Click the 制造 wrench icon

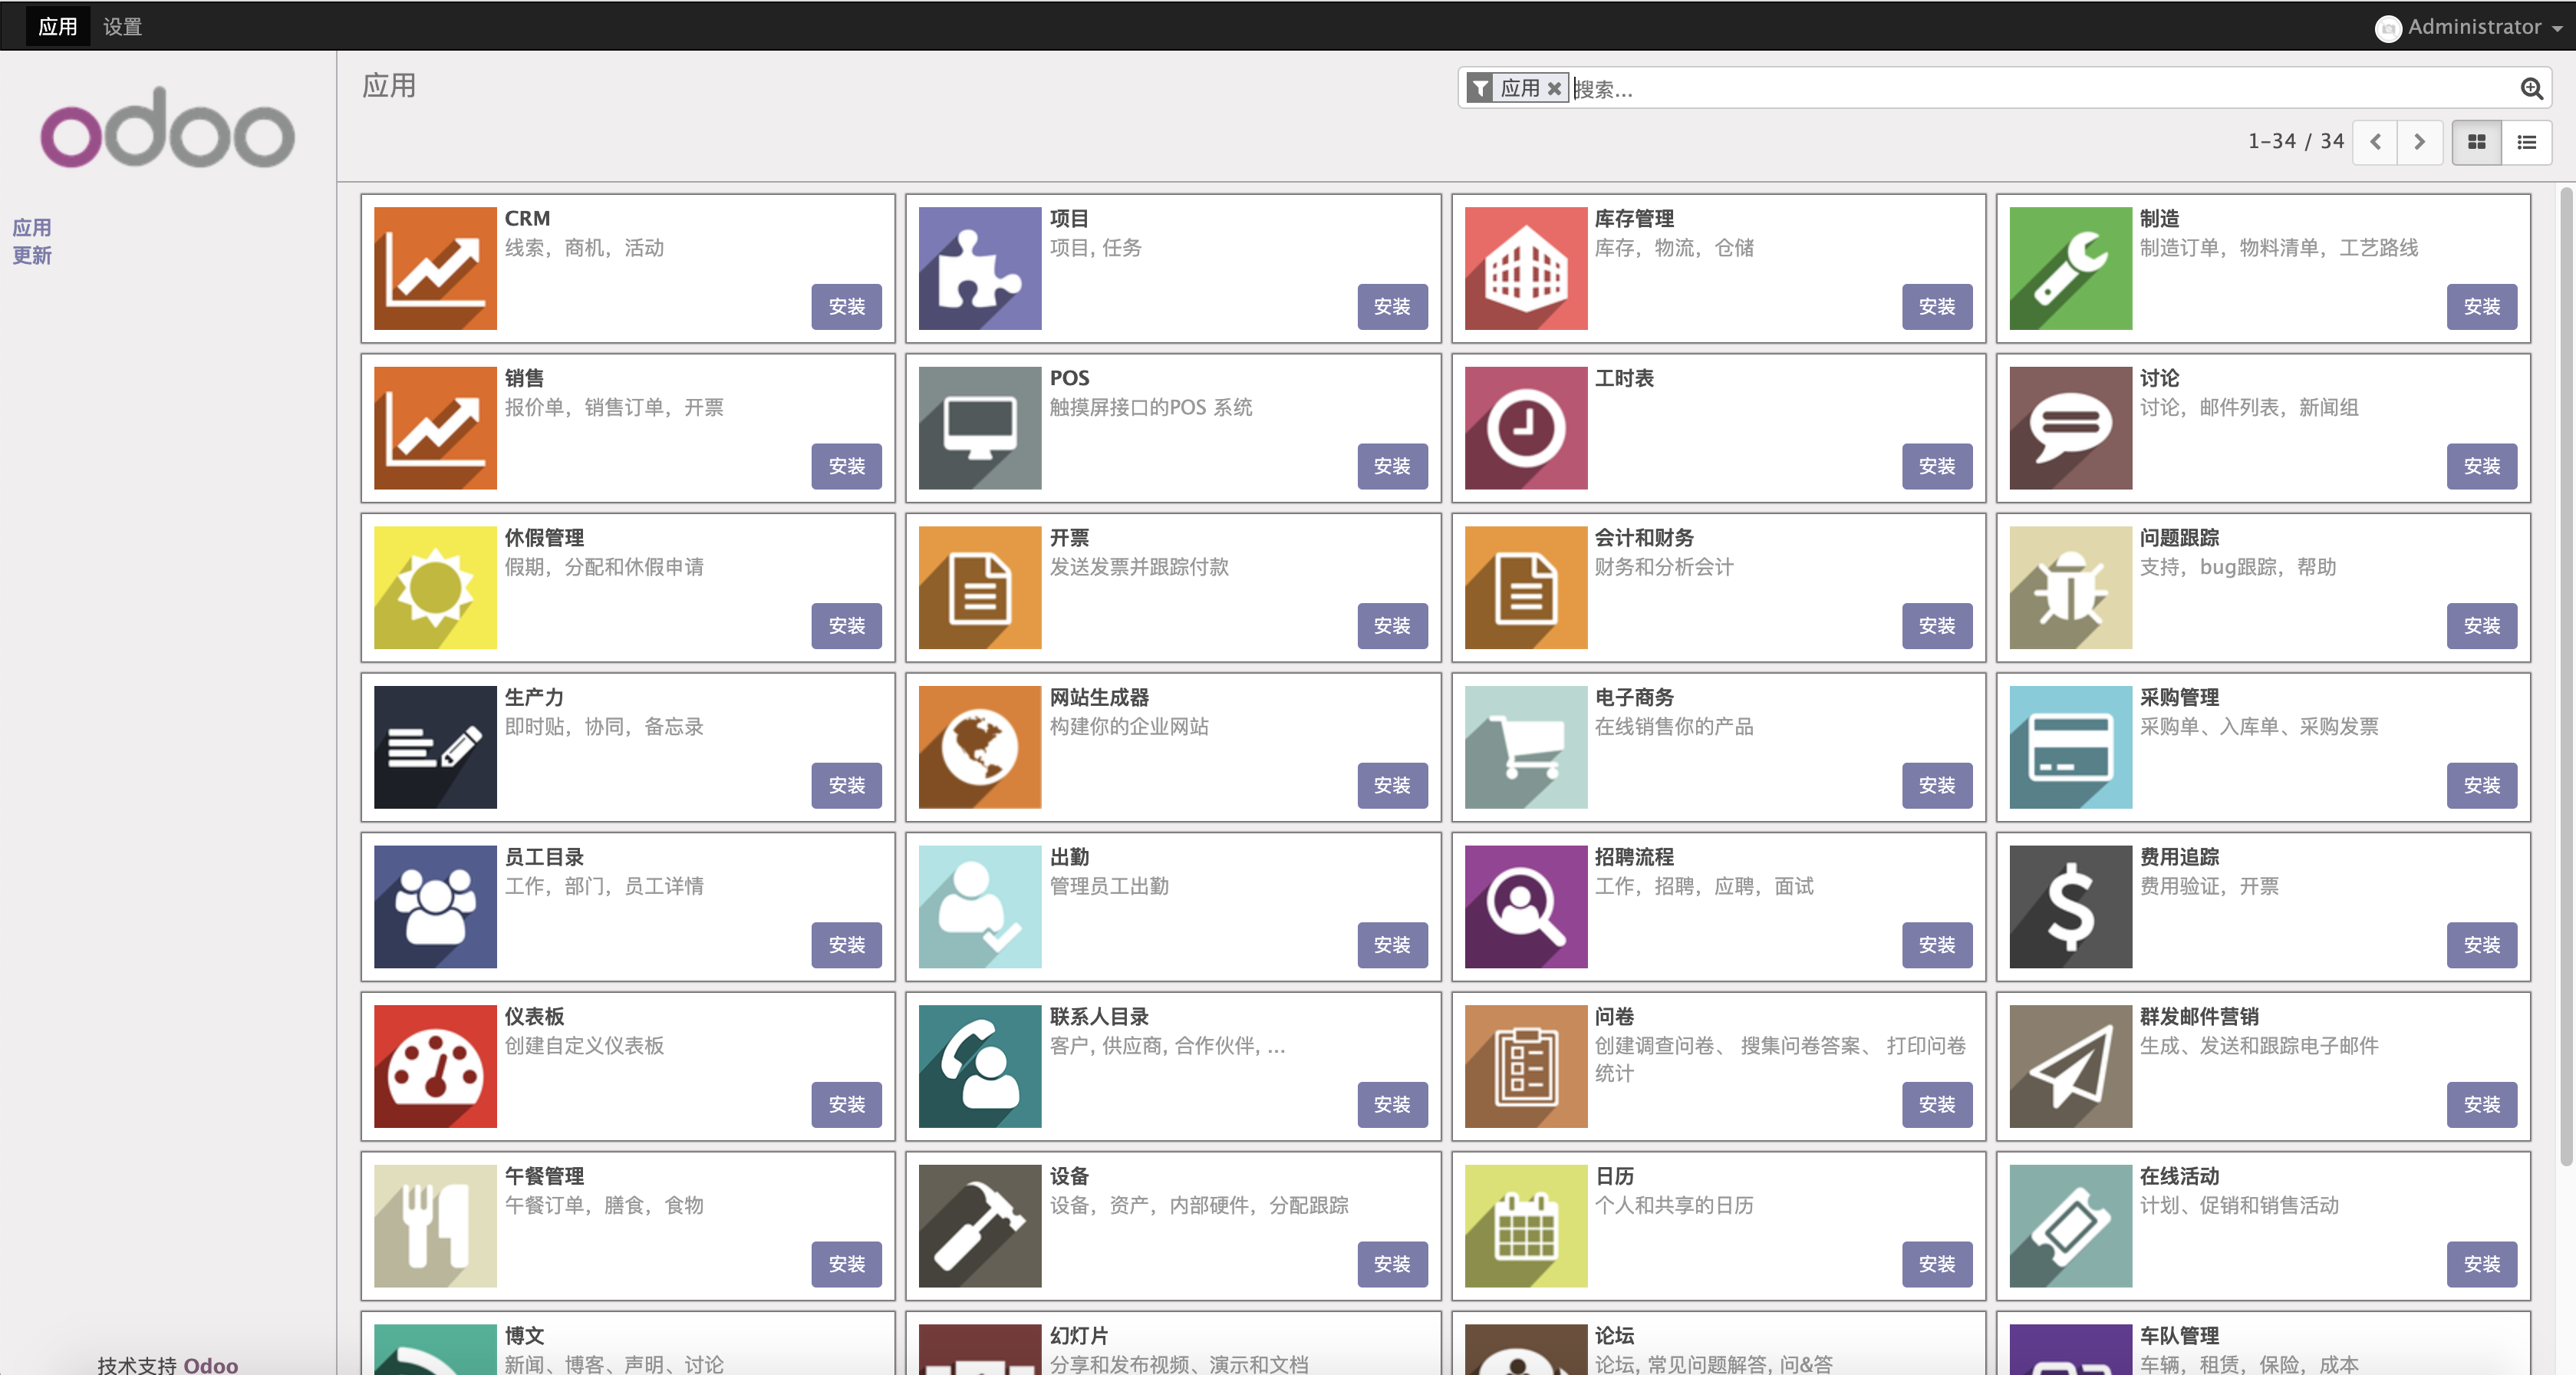[2070, 268]
